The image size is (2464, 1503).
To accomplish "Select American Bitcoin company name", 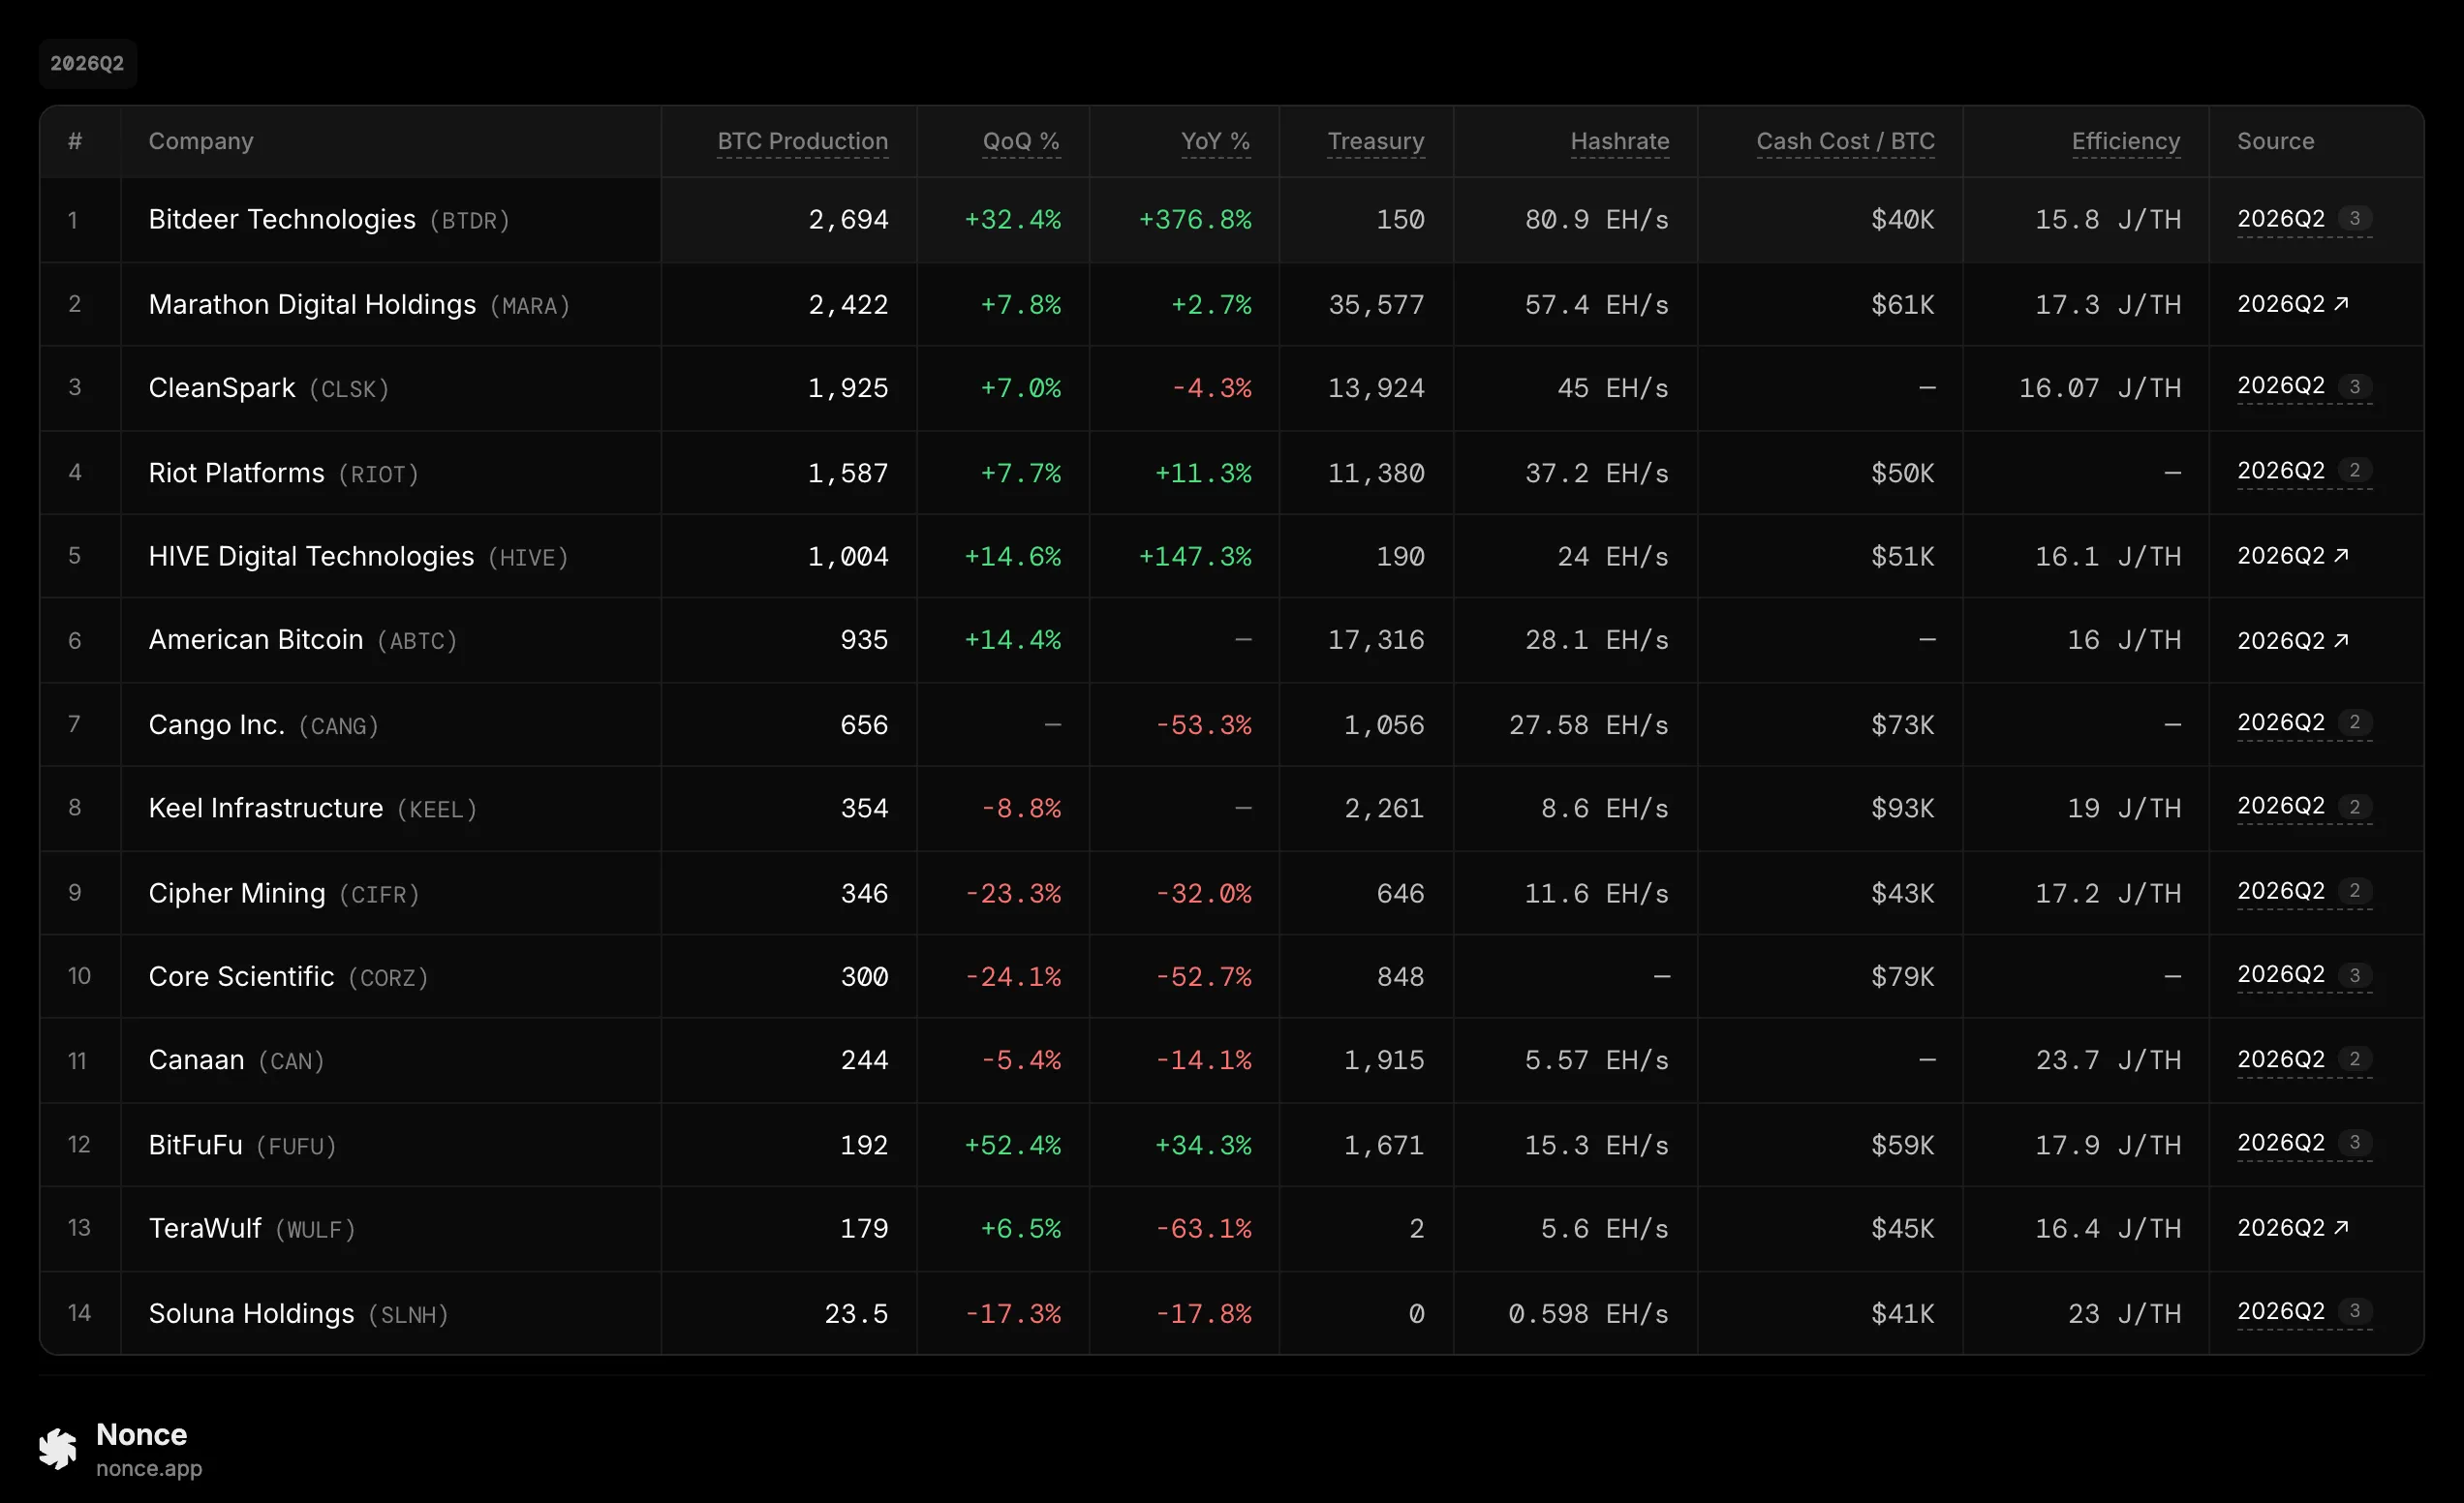I will (x=256, y=639).
